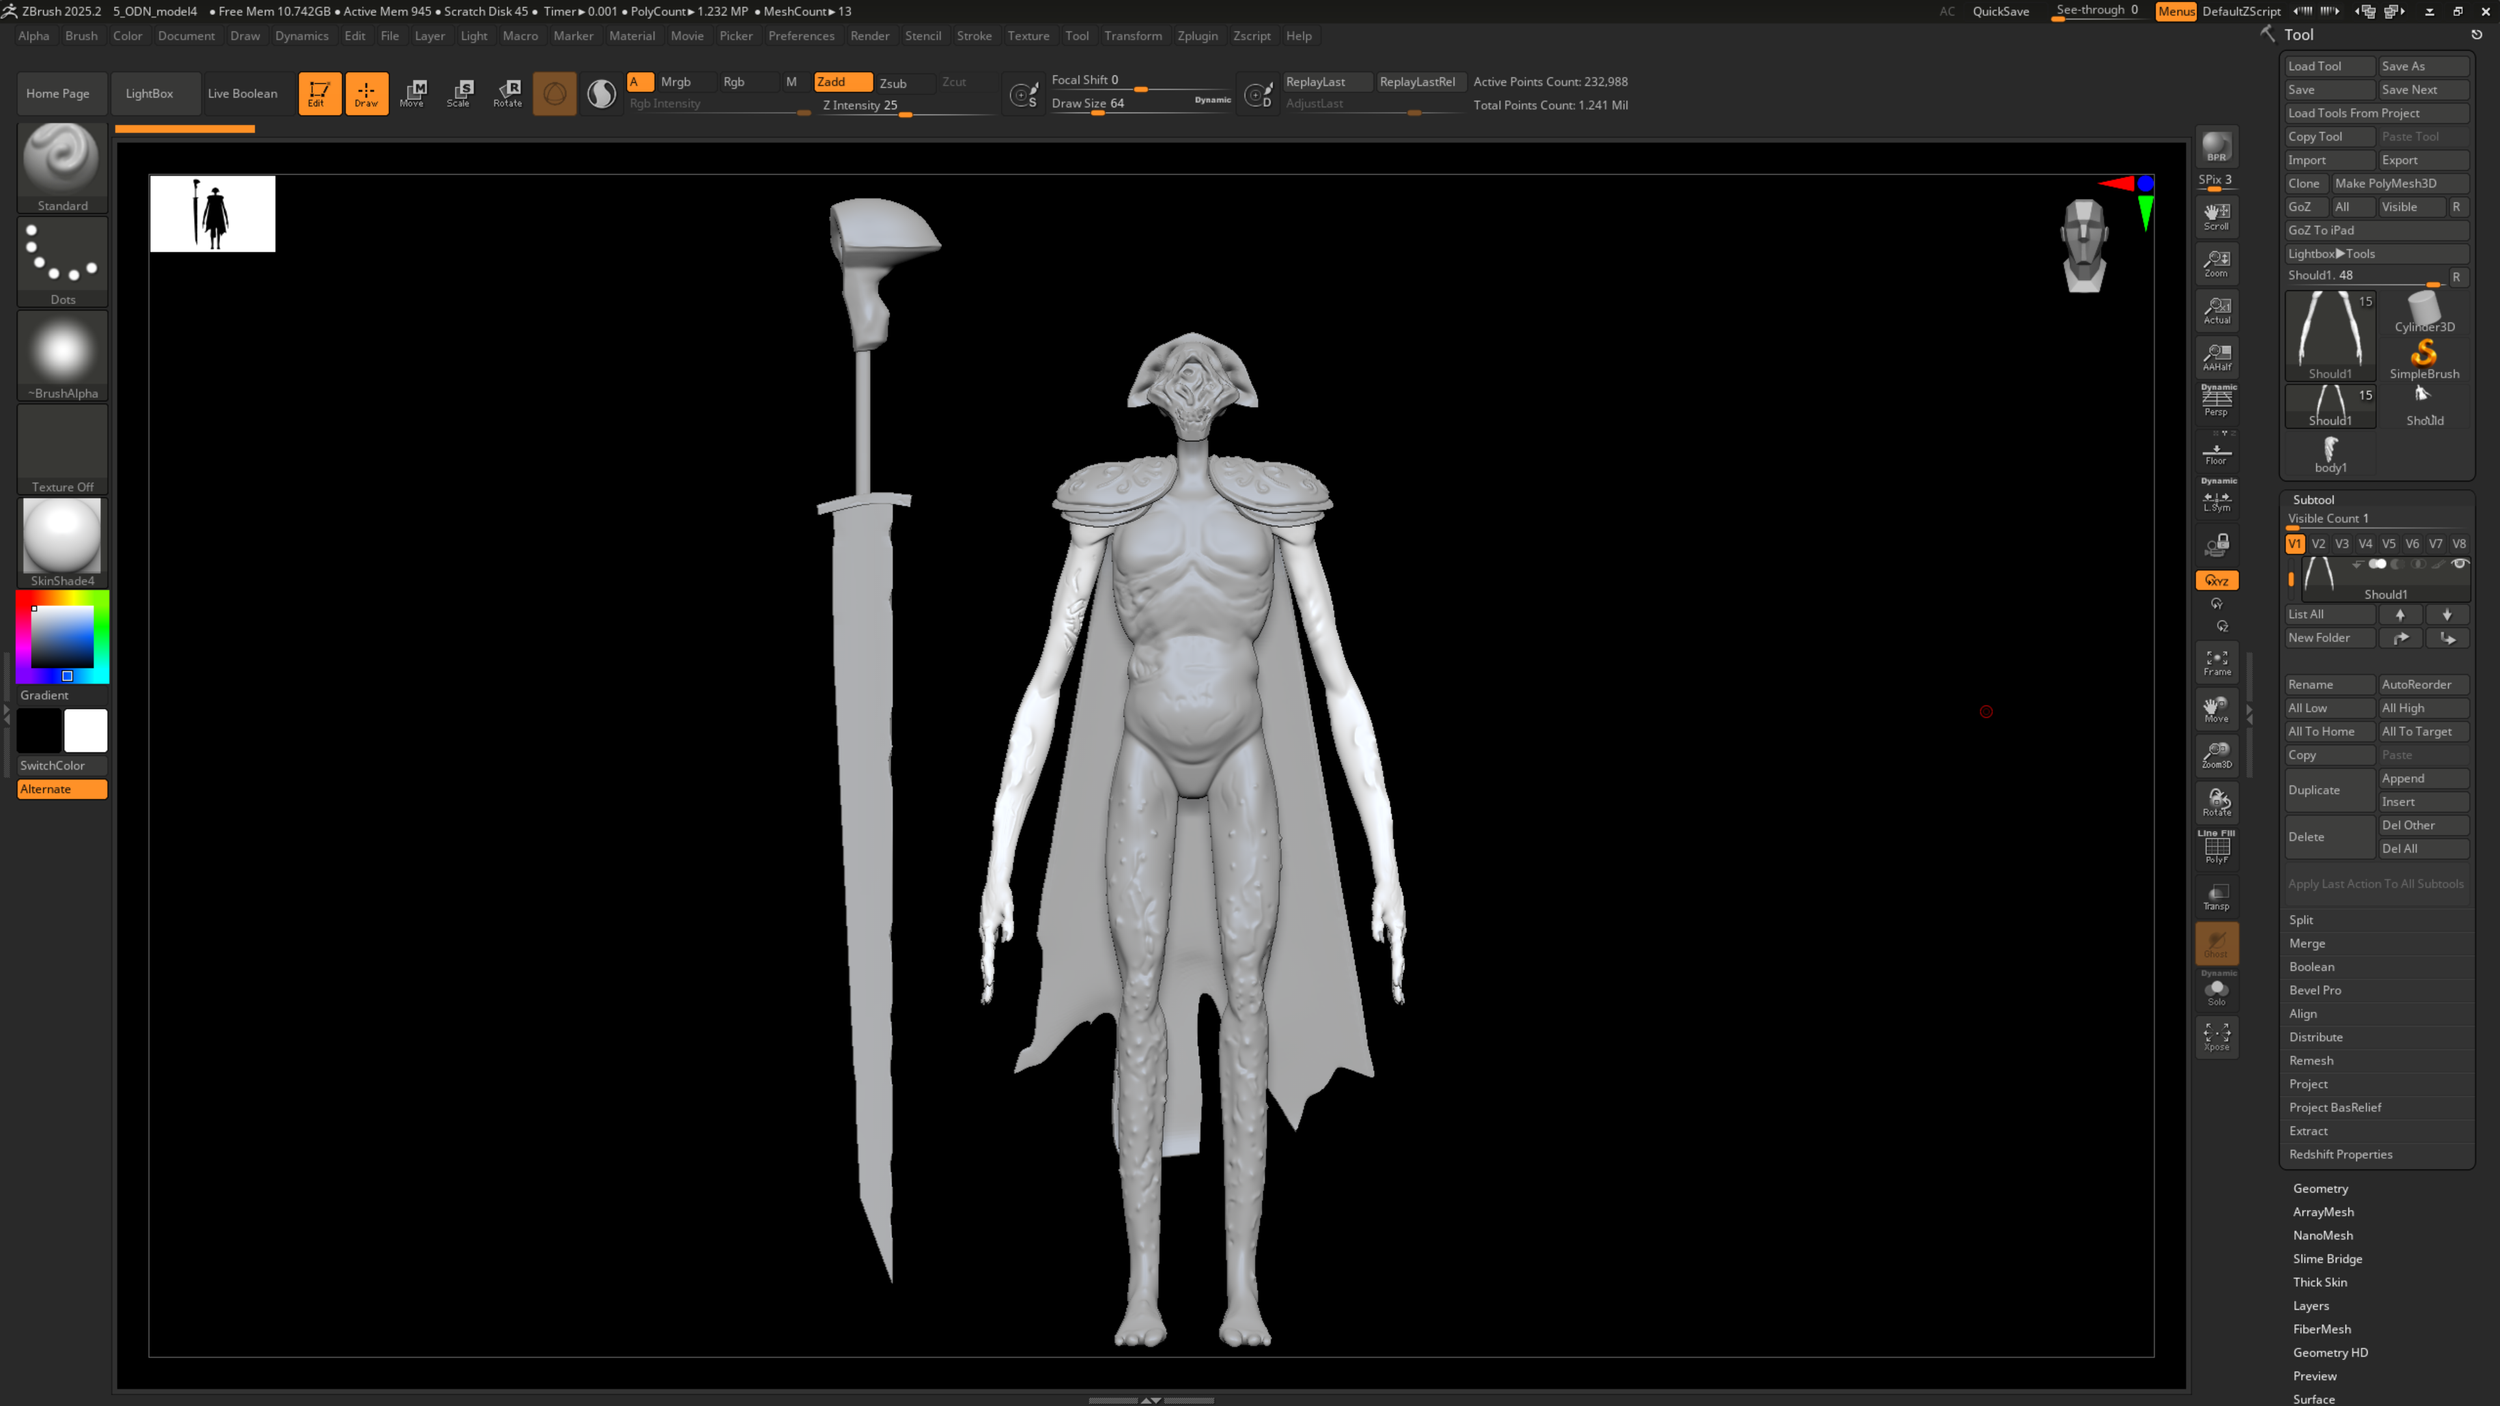
Task: Select the Scale transform tool
Action: (459, 93)
